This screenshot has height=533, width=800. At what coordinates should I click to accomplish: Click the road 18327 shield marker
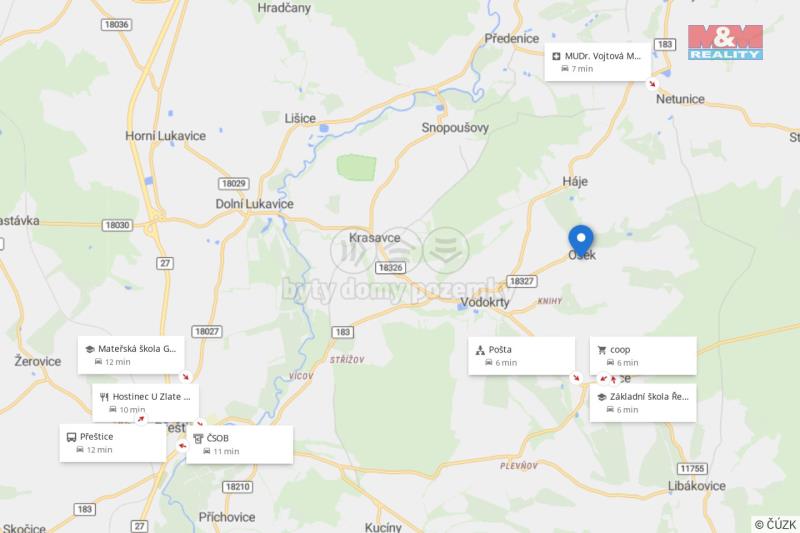pos(521,281)
